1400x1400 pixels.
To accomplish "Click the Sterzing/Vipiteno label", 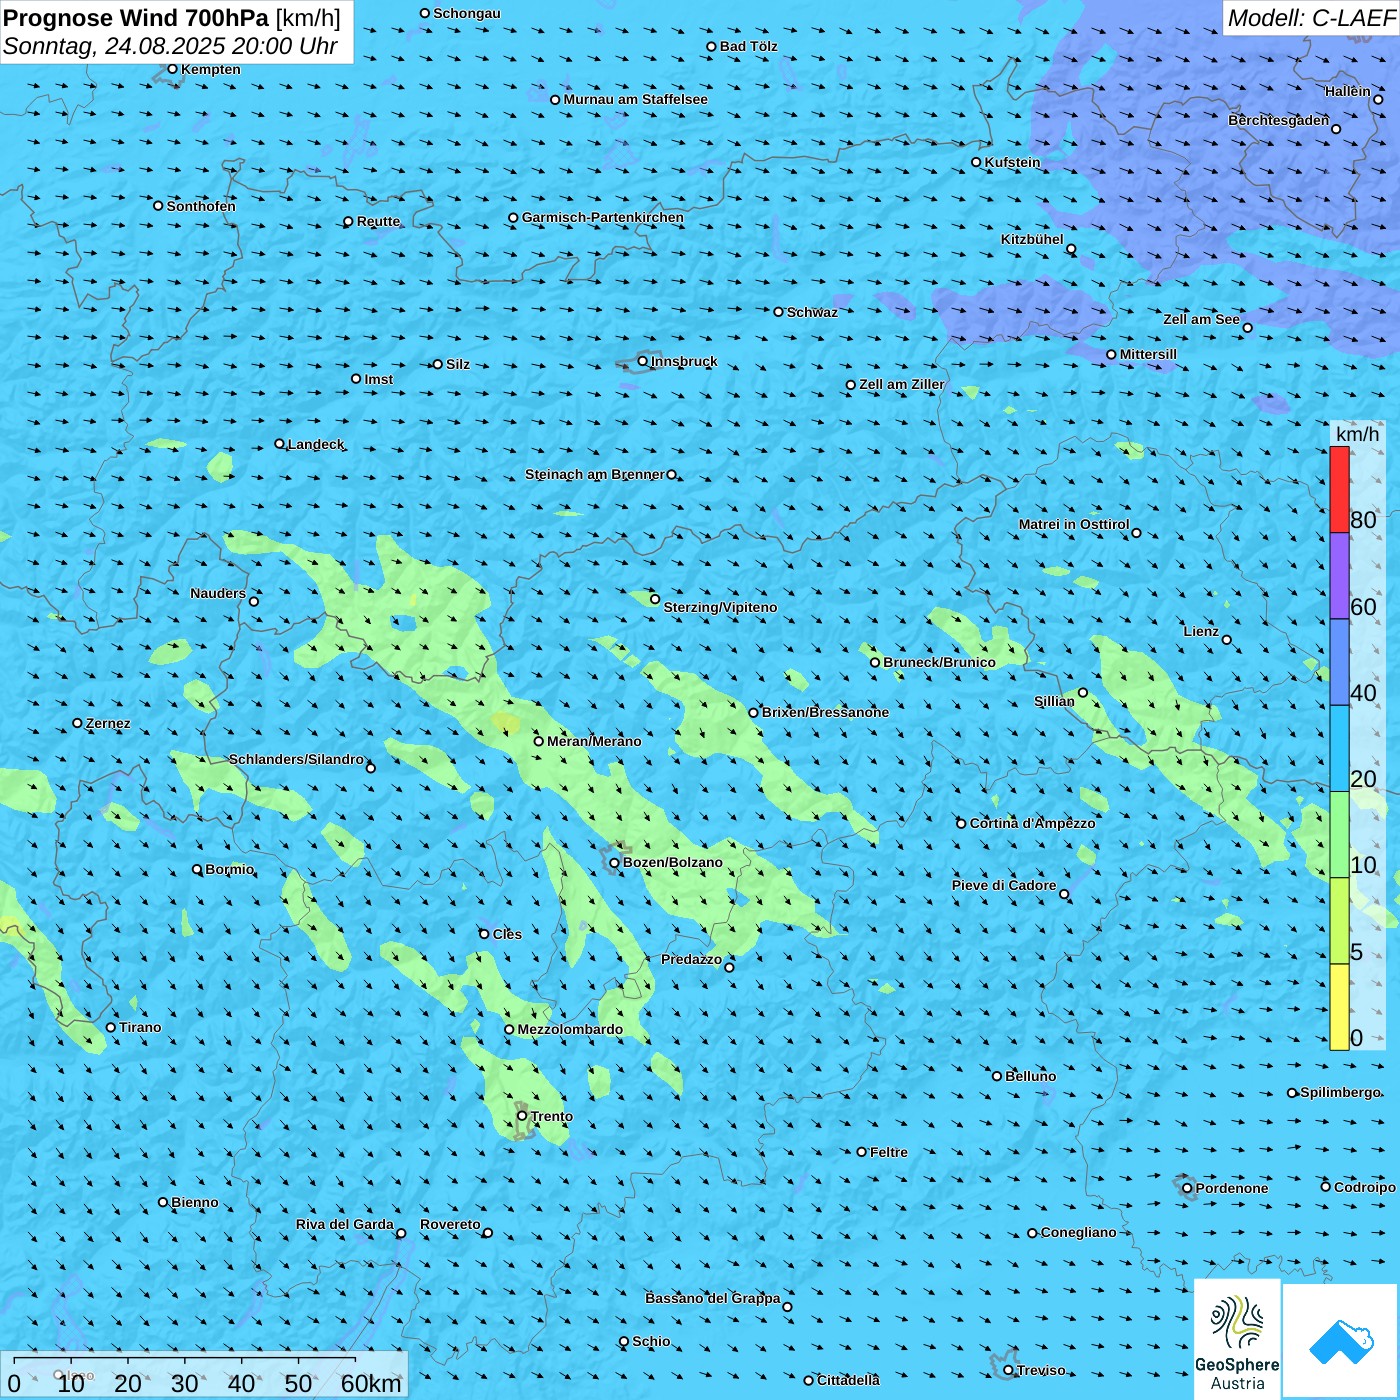I will click(720, 607).
